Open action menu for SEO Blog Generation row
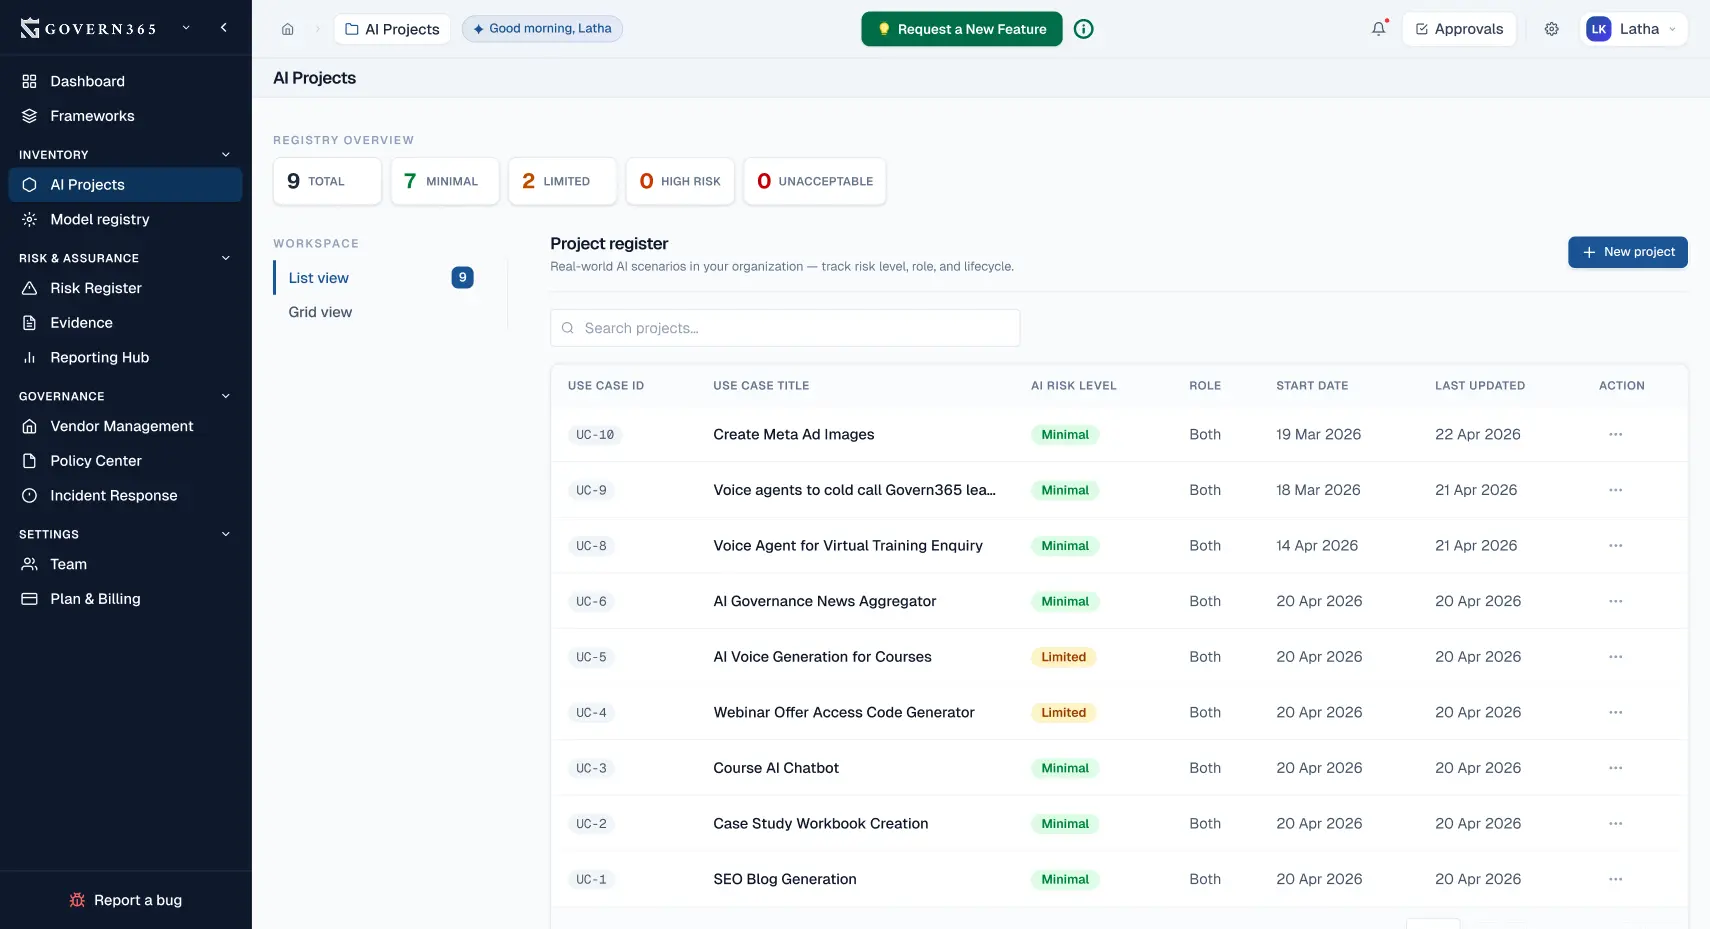The width and height of the screenshot is (1710, 929). [1615, 879]
